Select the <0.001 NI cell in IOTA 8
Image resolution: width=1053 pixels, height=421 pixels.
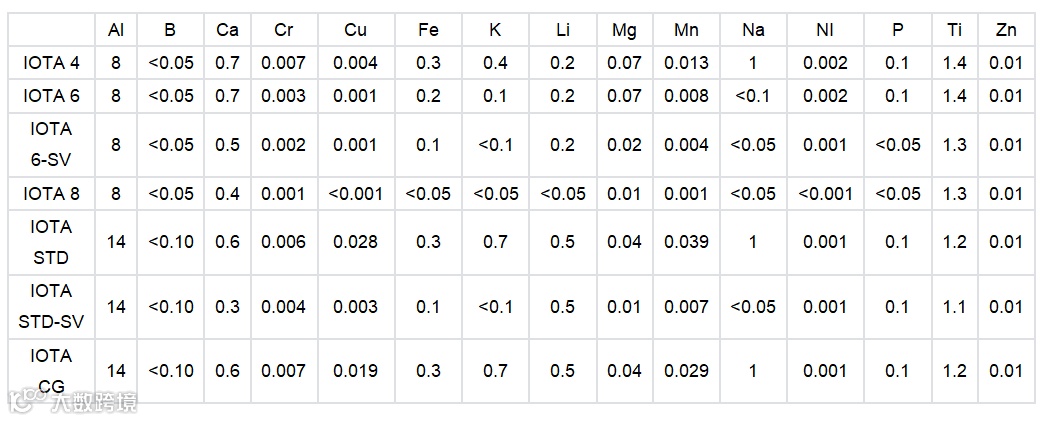pos(825,193)
